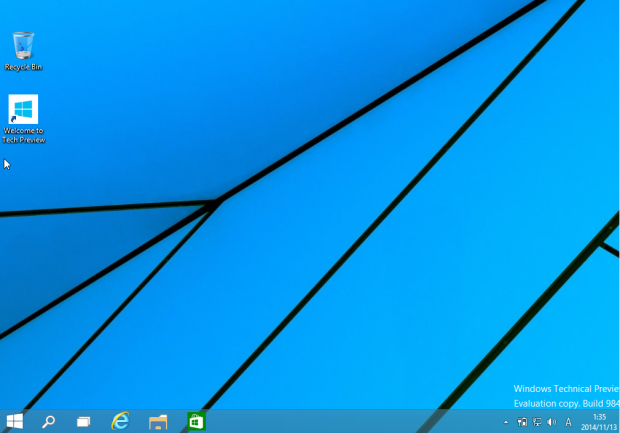Open File Explorer from taskbar
The width and height of the screenshot is (620, 433).
tap(158, 422)
